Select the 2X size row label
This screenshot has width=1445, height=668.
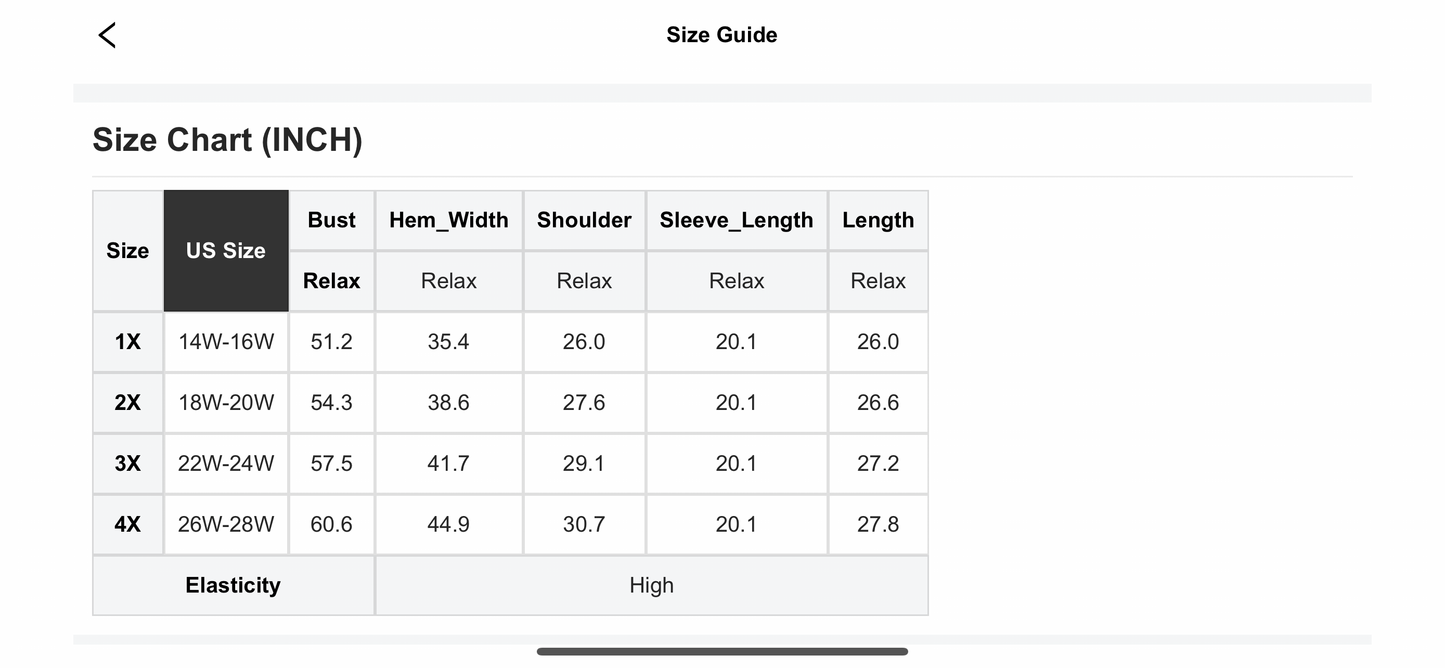coord(128,403)
